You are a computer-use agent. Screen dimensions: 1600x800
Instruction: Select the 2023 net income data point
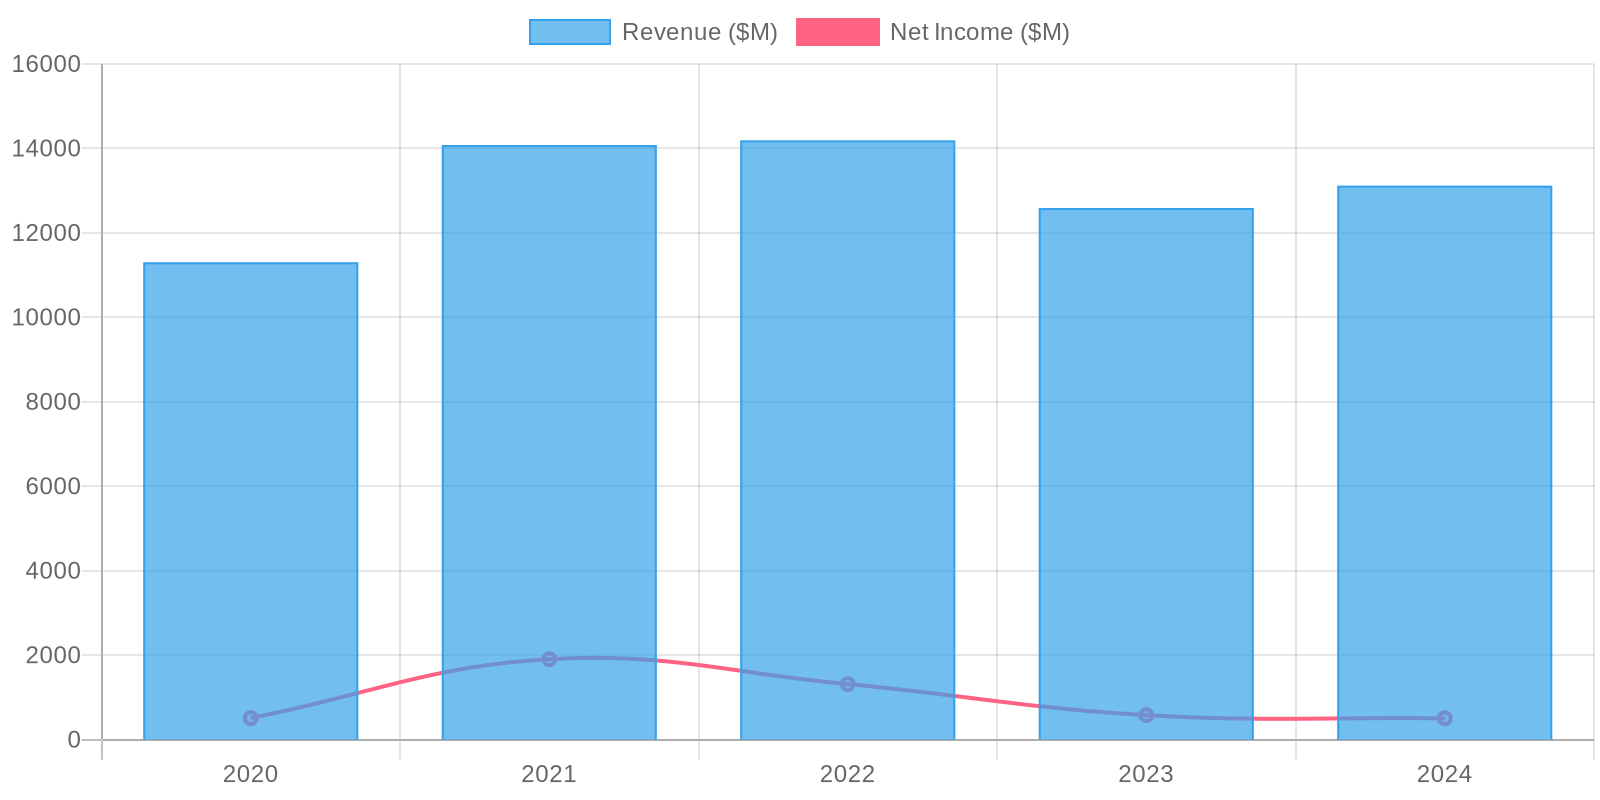click(1146, 715)
